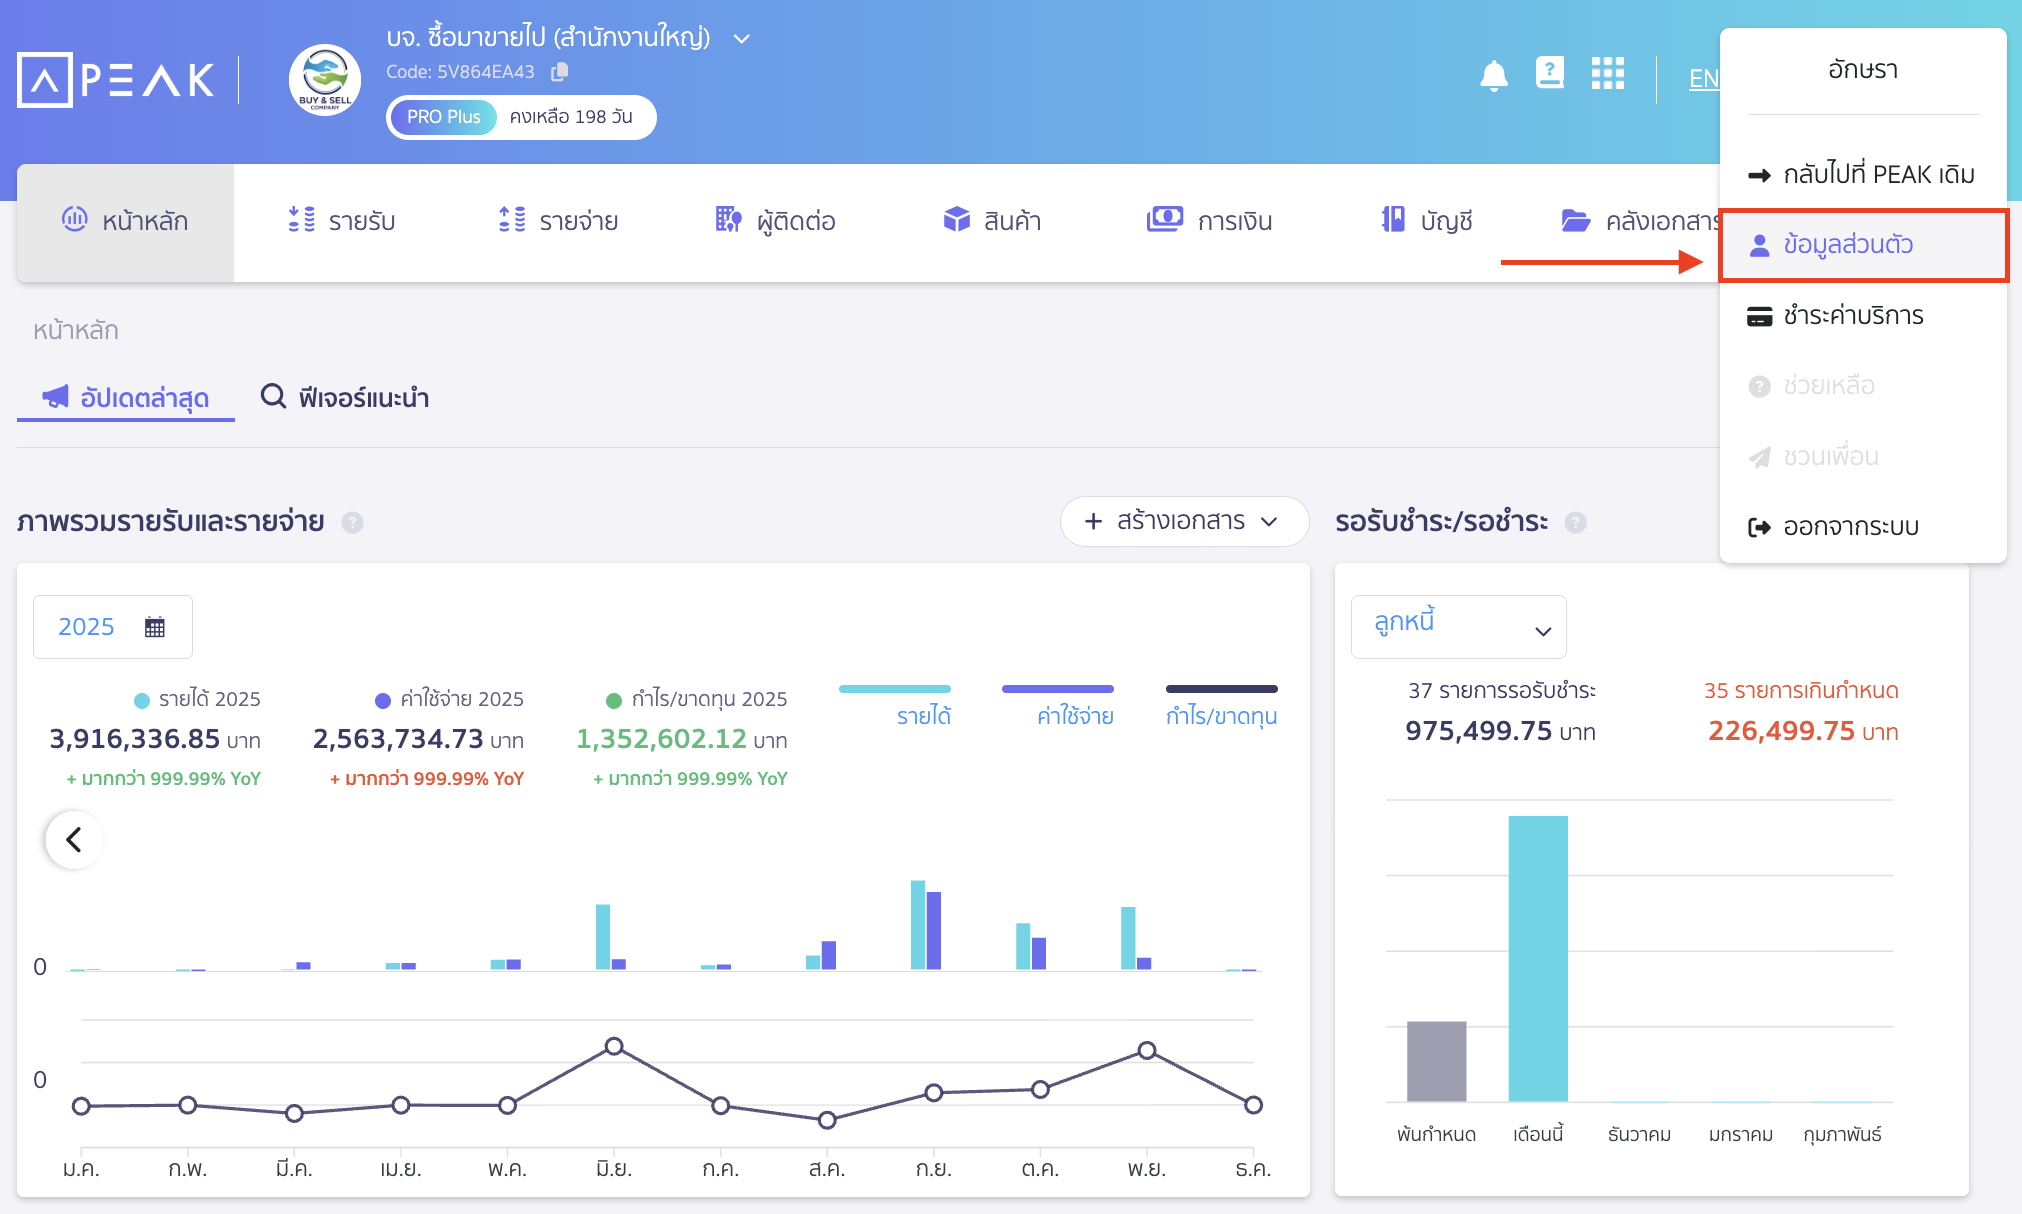Screen dimensions: 2022x1214
Task: Open the ลูกหนี้ dropdown selector
Action: [x=1458, y=627]
